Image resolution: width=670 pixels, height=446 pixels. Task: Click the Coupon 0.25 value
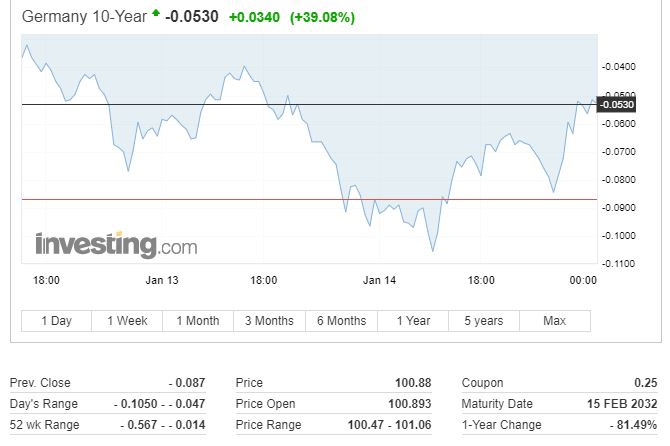click(x=646, y=383)
